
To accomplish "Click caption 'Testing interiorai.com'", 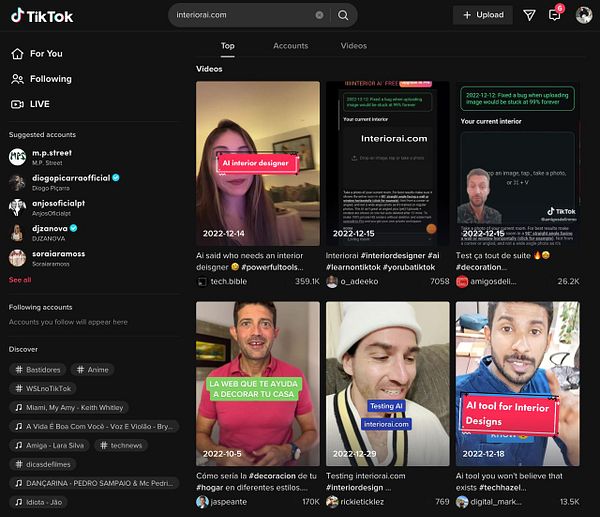I will pyautogui.click(x=365, y=476).
